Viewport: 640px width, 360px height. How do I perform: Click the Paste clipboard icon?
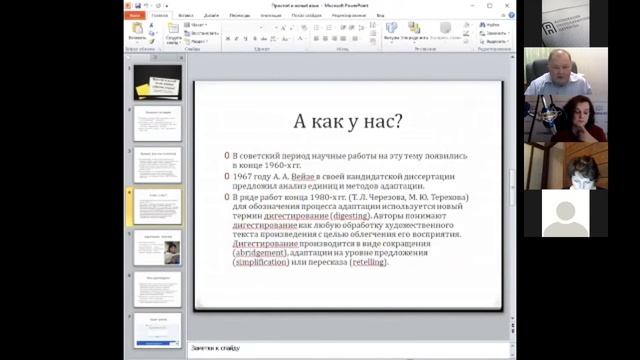[137, 28]
